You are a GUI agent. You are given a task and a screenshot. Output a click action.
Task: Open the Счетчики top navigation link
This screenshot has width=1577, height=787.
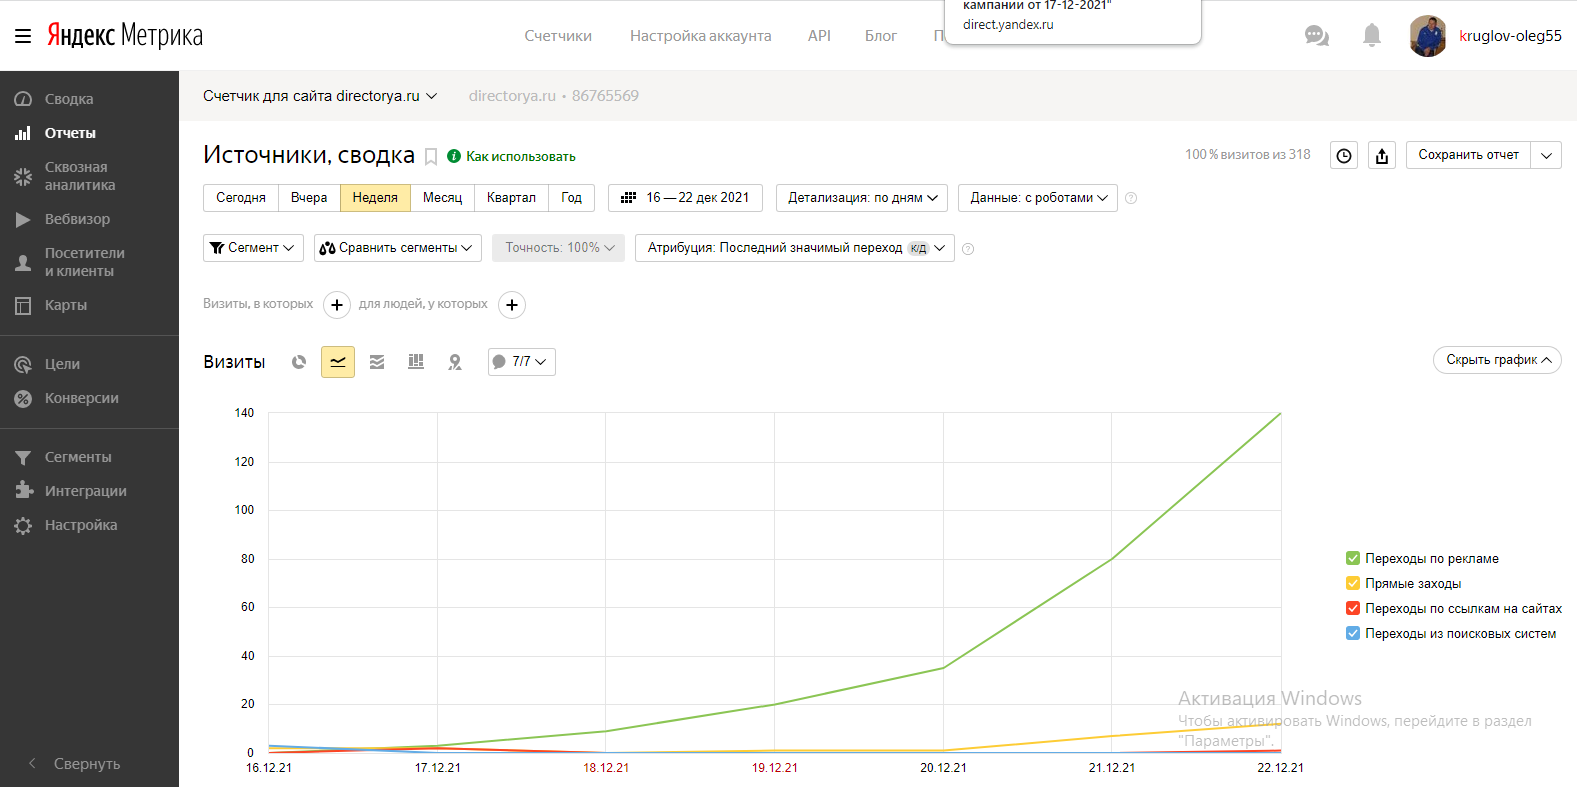[x=558, y=36]
